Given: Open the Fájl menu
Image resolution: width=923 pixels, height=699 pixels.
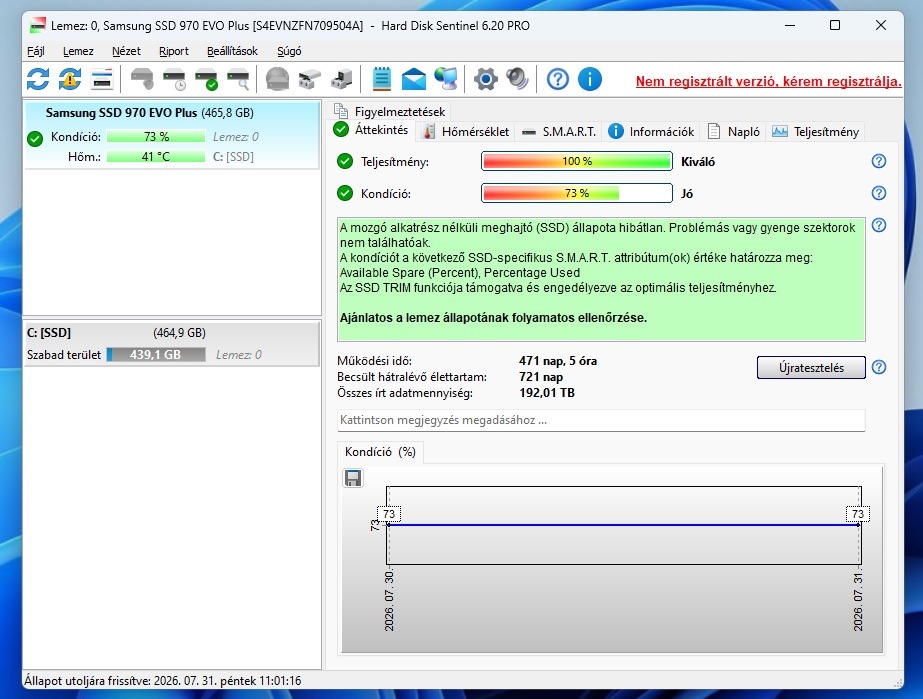Looking at the screenshot, I should pyautogui.click(x=36, y=51).
